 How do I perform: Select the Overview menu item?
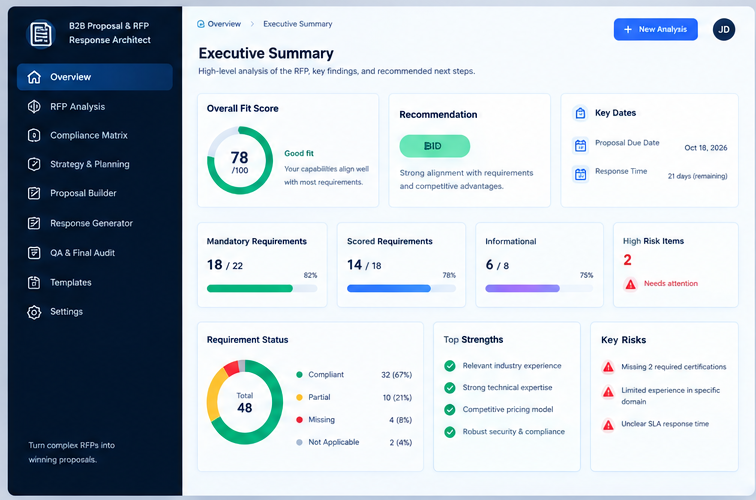pyautogui.click(x=94, y=77)
